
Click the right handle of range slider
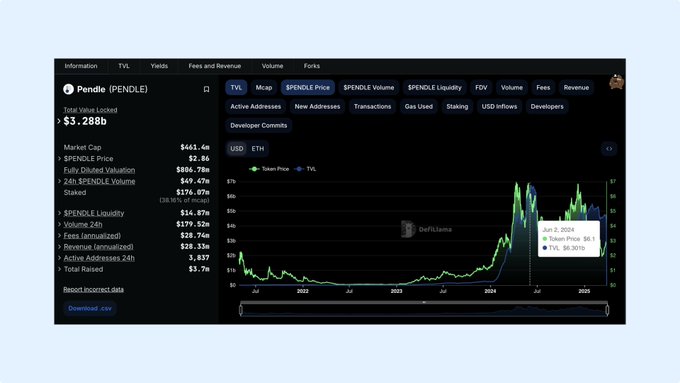(x=607, y=310)
